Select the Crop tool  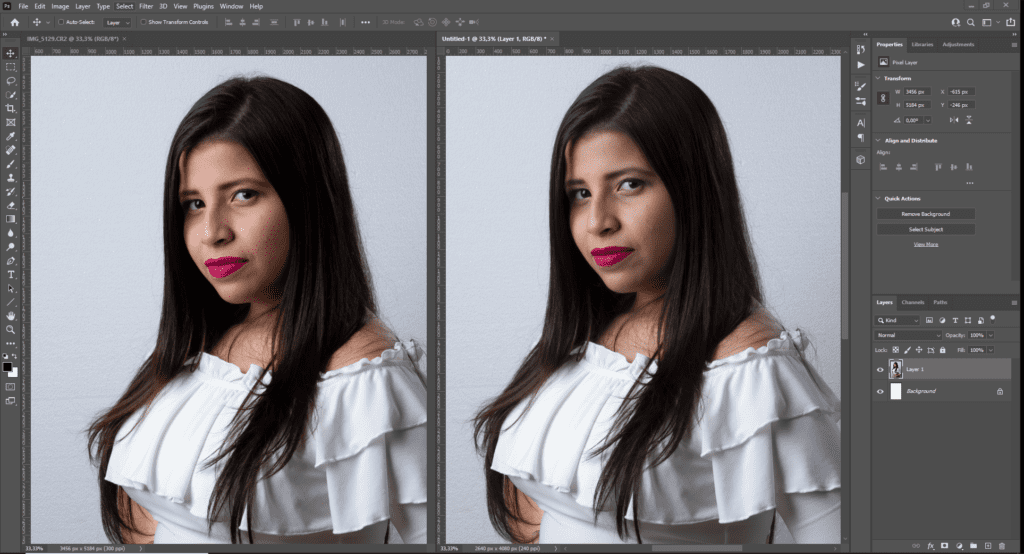11,108
